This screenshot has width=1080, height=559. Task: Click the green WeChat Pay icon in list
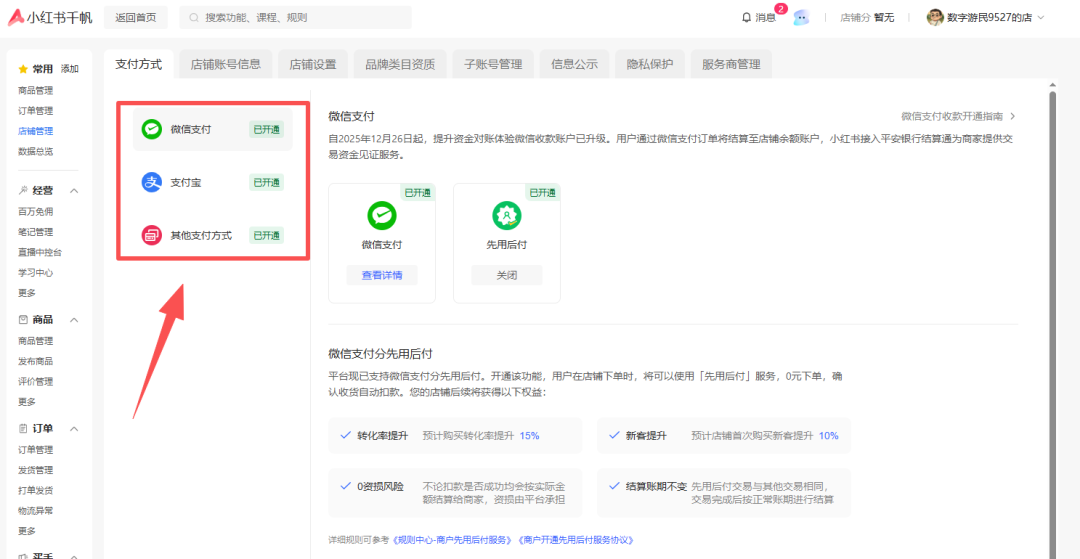[152, 129]
